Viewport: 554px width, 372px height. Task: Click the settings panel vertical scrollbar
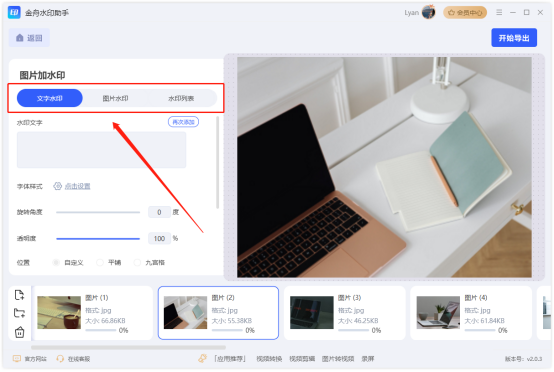(218, 163)
